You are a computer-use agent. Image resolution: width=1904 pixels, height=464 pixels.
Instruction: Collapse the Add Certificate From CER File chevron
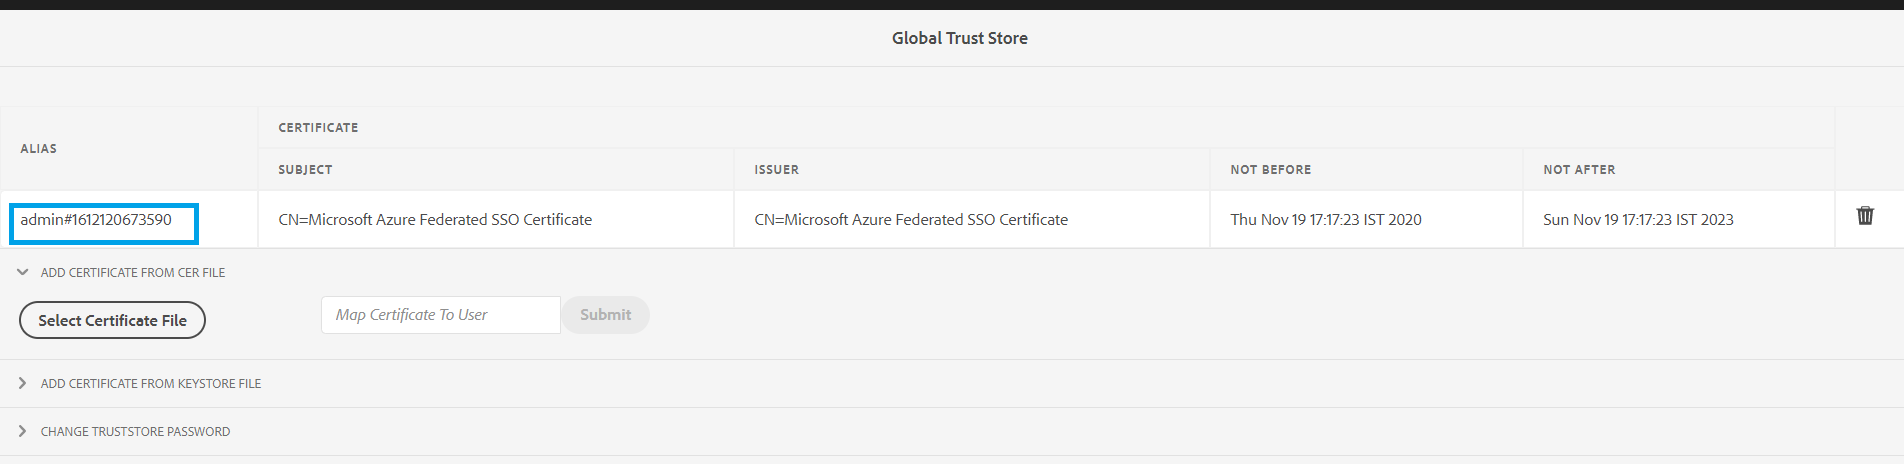point(22,272)
